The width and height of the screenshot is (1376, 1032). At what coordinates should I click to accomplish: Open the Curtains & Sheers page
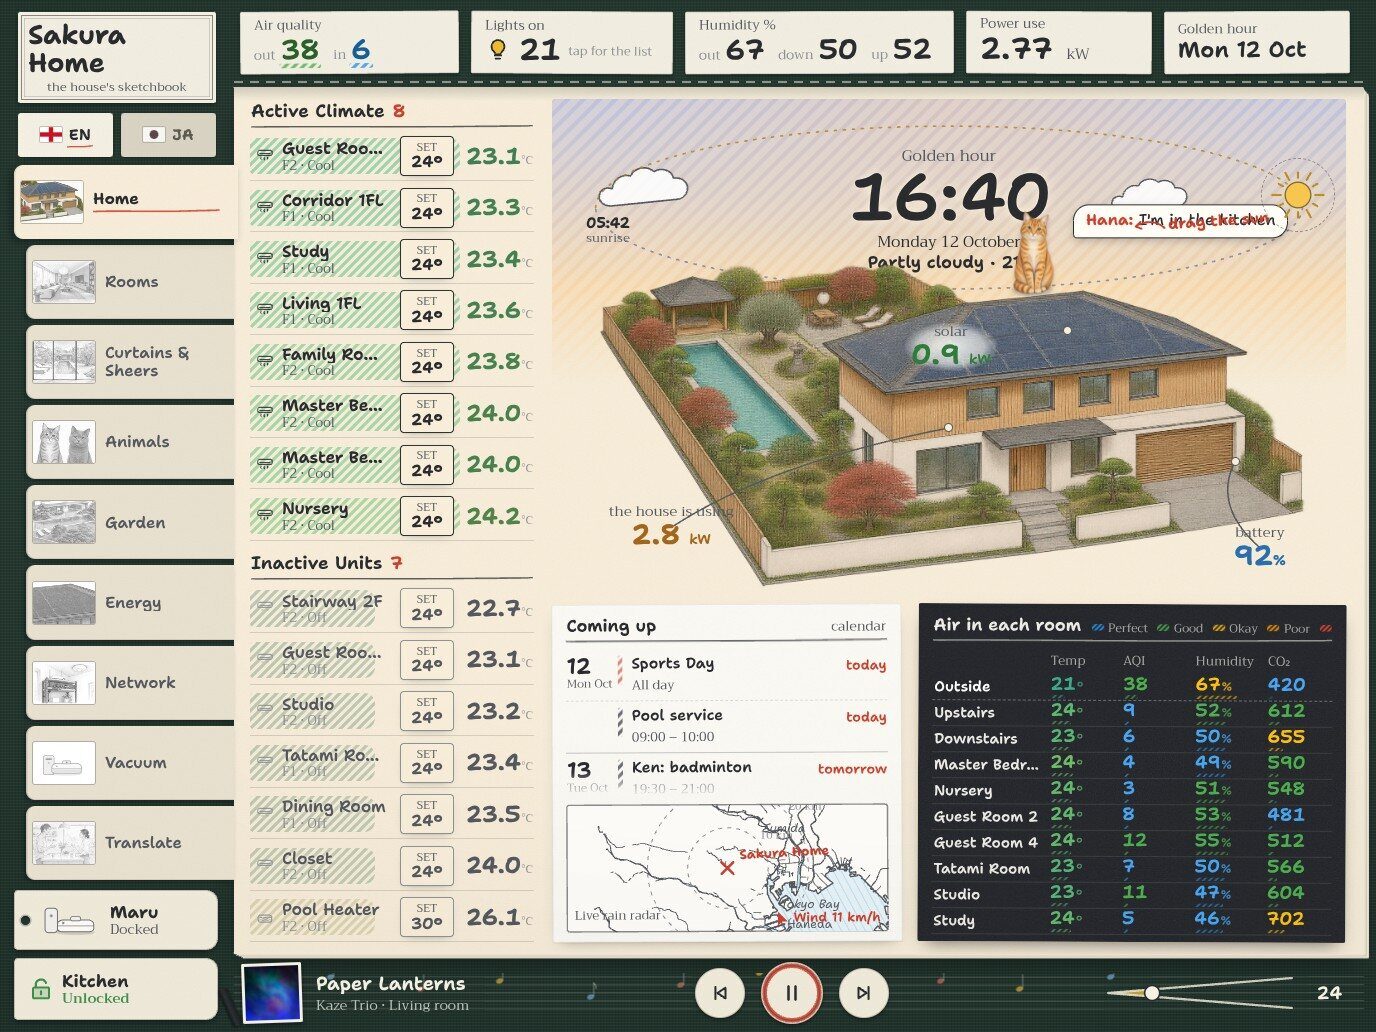(x=130, y=362)
